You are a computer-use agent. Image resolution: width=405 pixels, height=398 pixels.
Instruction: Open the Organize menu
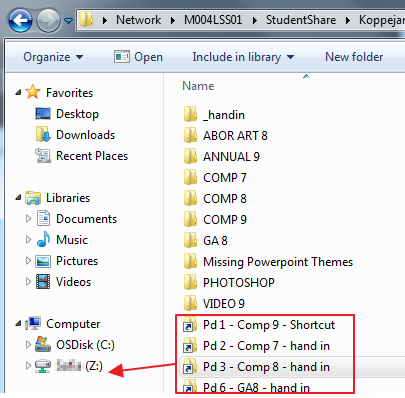[x=53, y=57]
